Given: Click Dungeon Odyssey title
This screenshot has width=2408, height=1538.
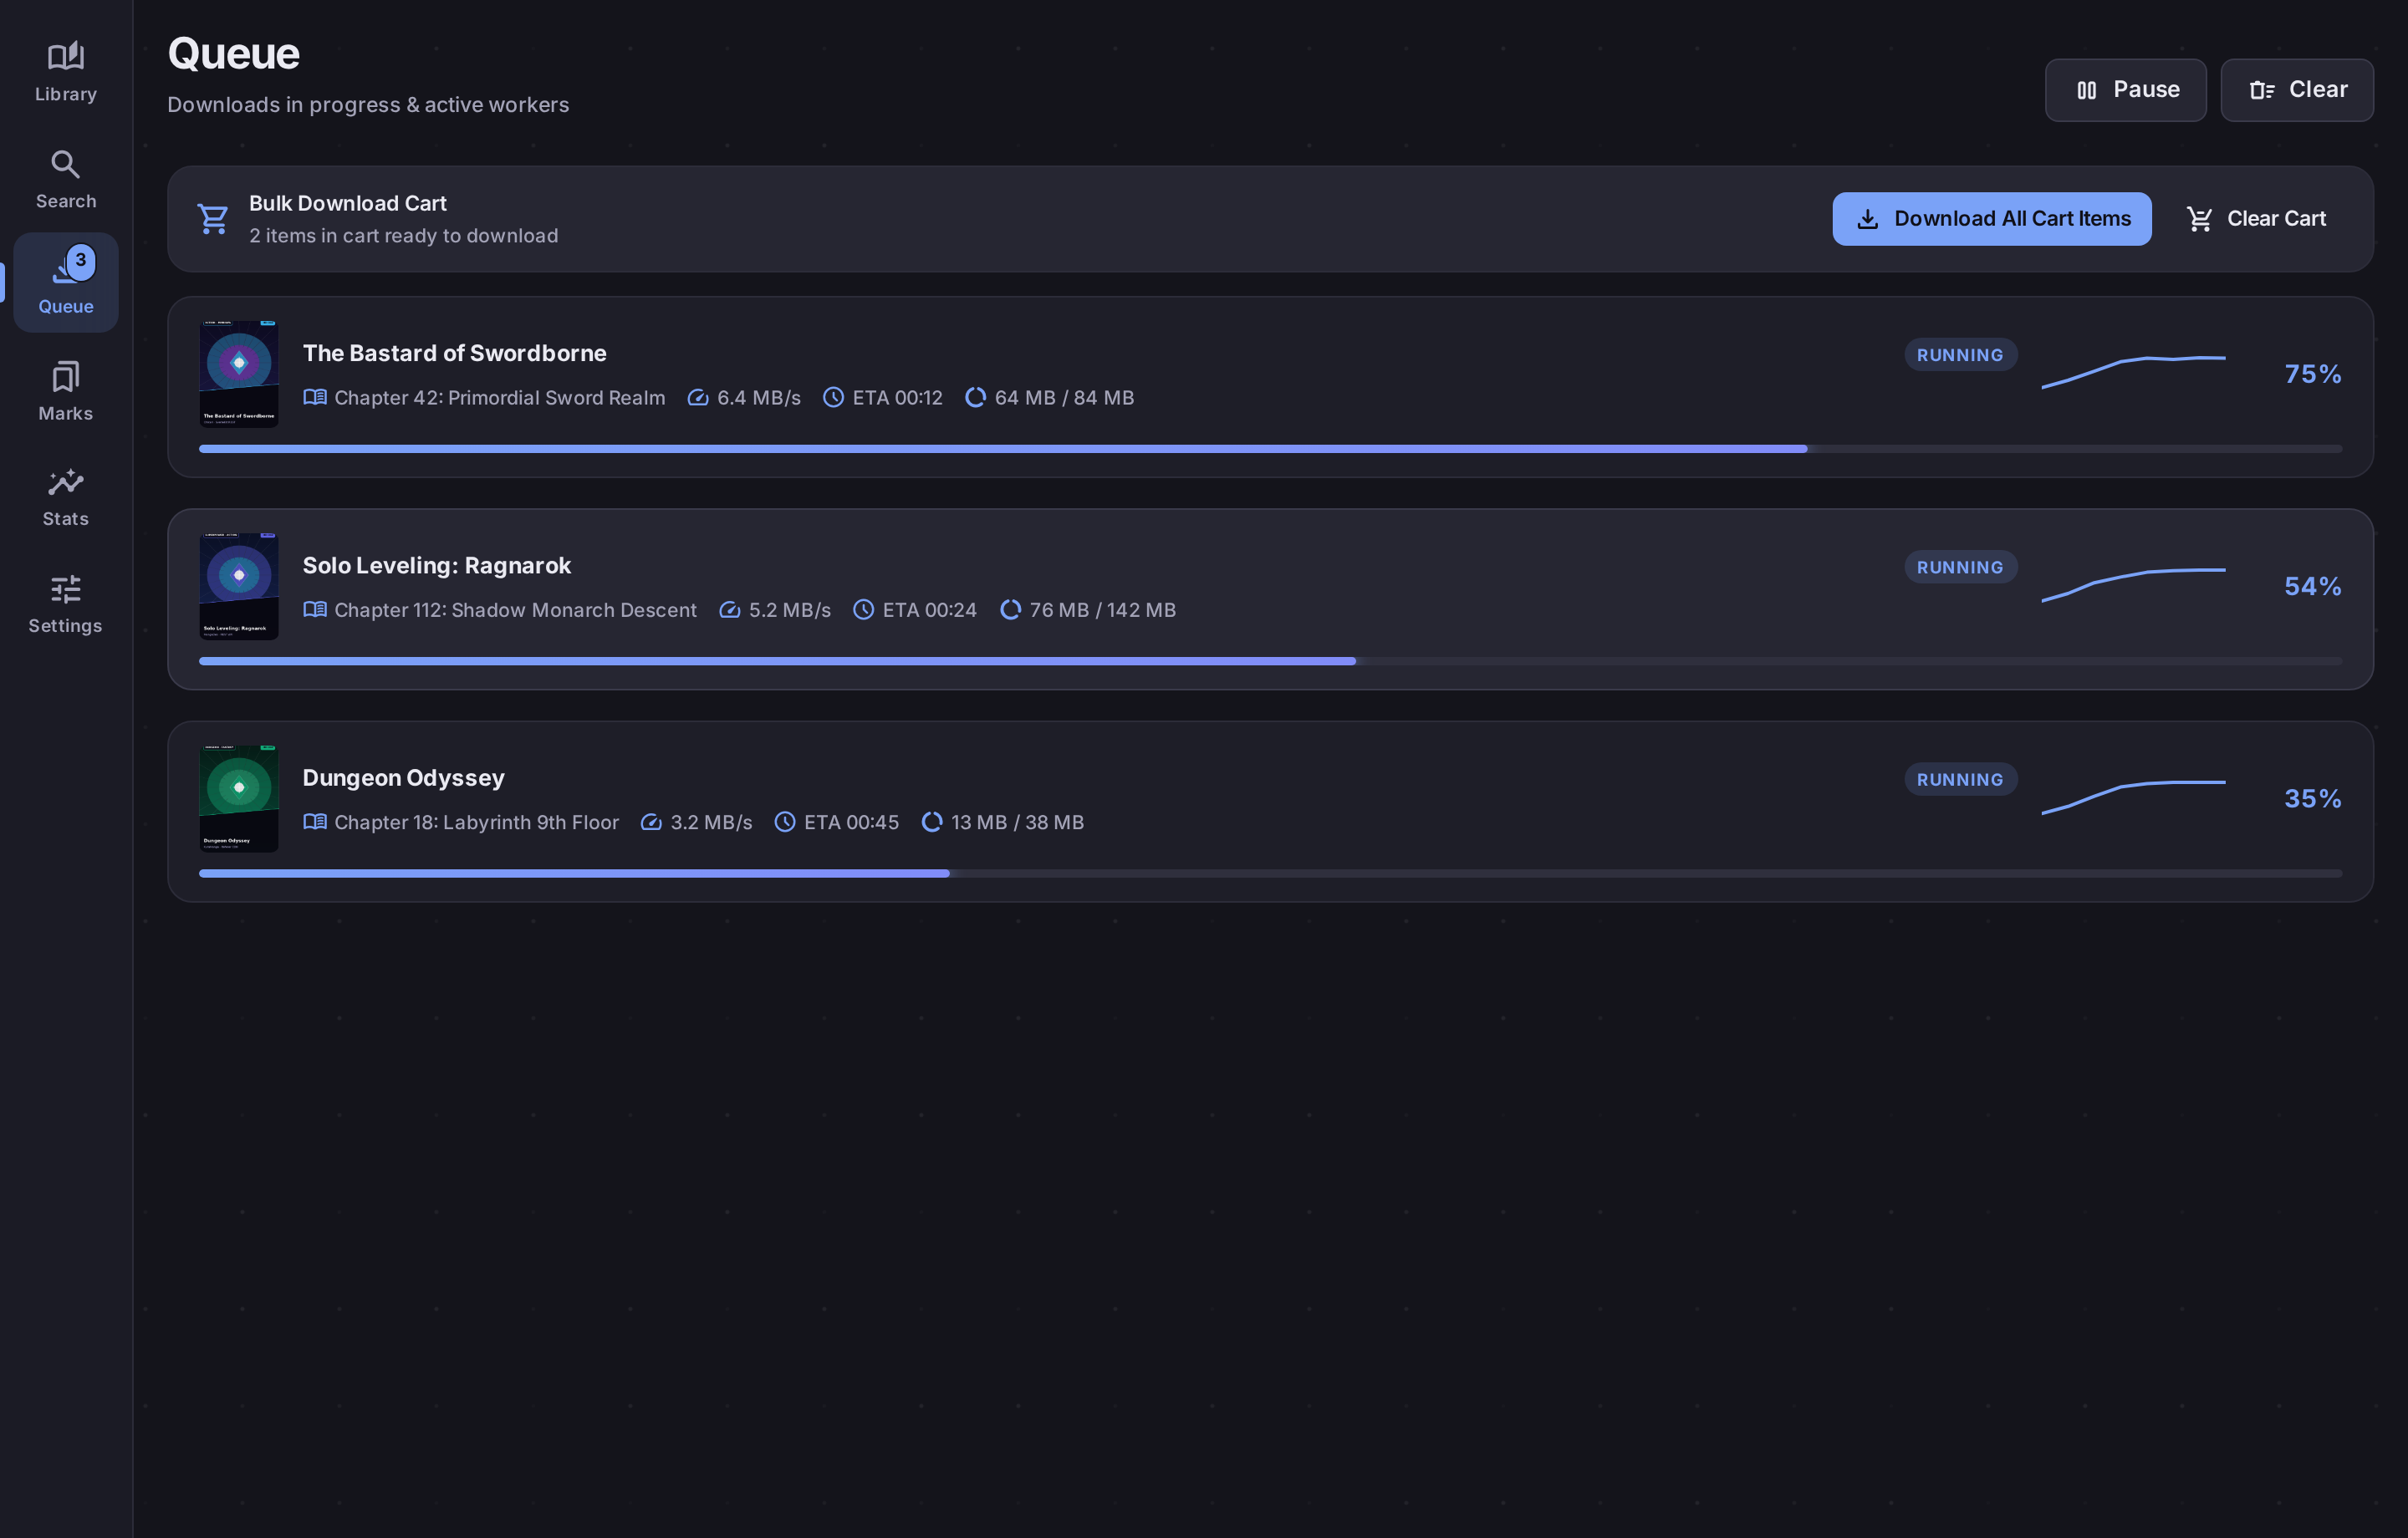Looking at the screenshot, I should point(404,778).
